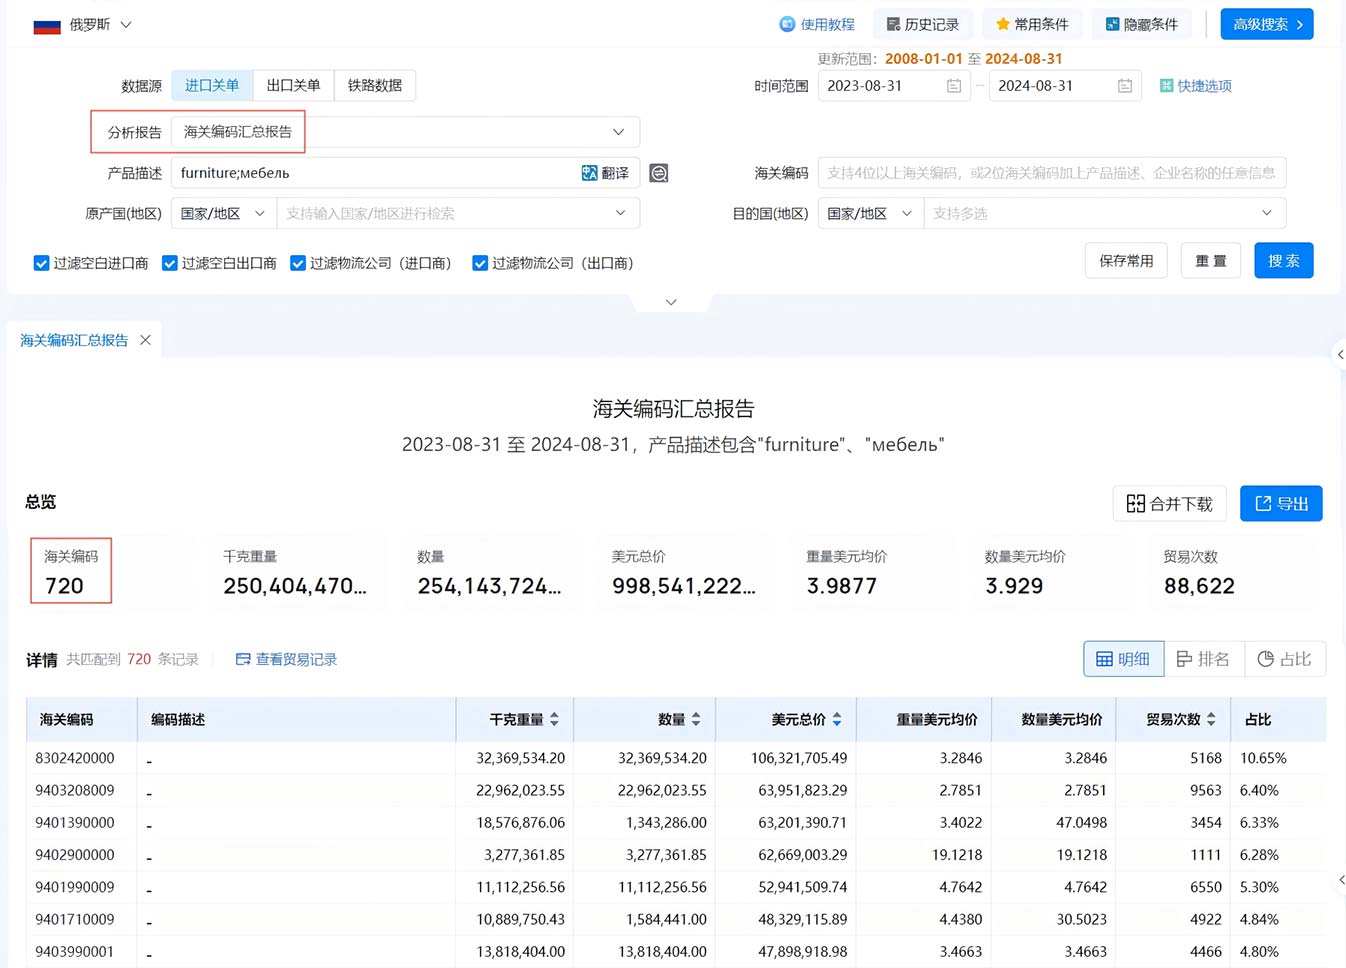The height and width of the screenshot is (968, 1346).
Task: Click HS code 9401390000 row
Action: coord(676,823)
